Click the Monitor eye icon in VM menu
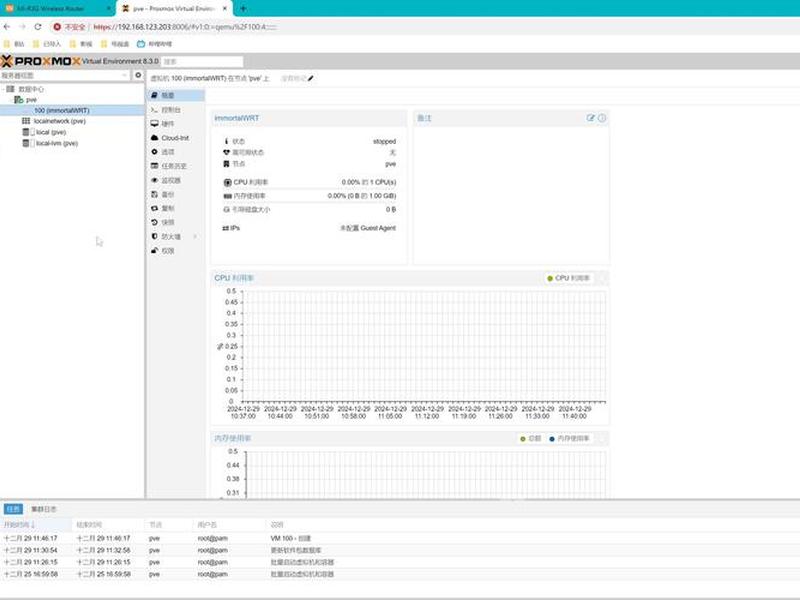Image resolution: width=800 pixels, height=600 pixels. tap(155, 180)
